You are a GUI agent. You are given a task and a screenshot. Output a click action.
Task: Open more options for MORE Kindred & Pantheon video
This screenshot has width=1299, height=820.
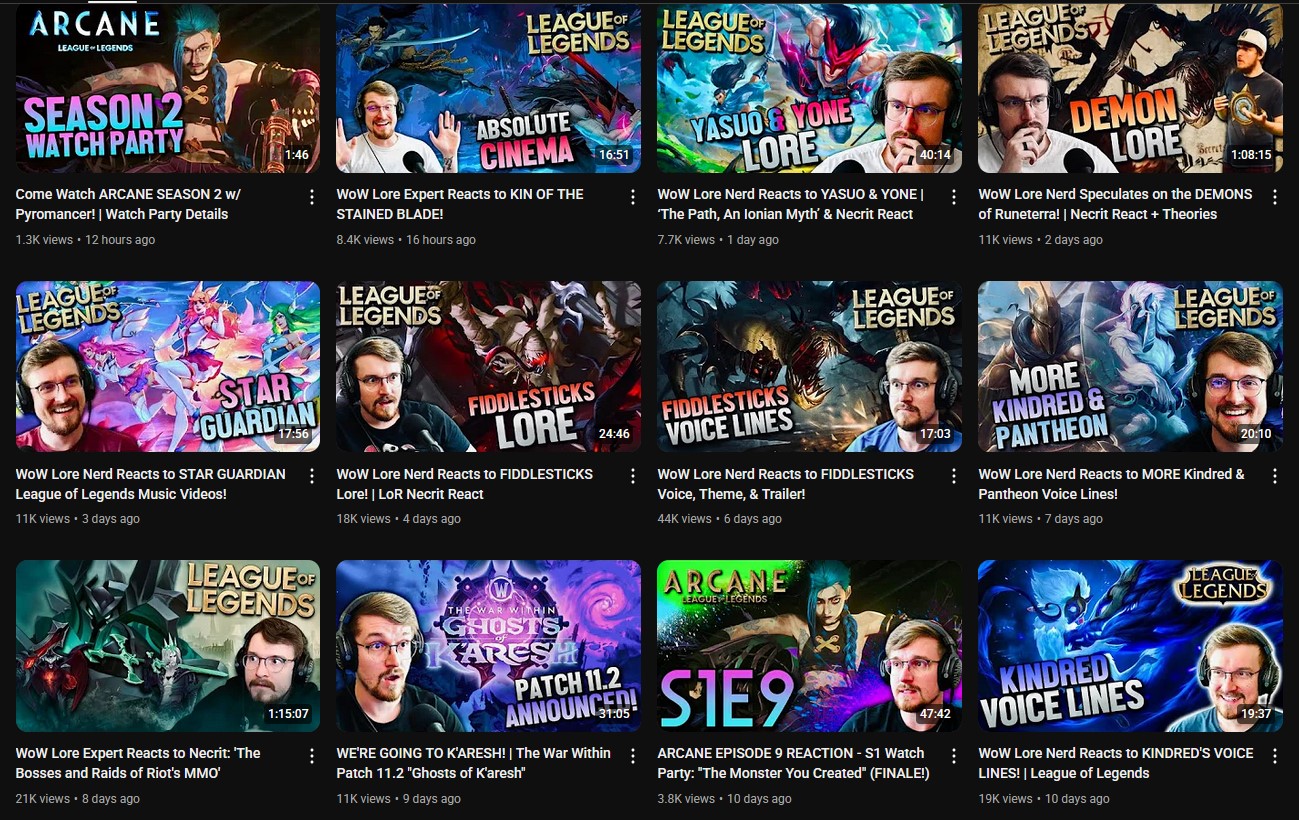coord(1274,476)
